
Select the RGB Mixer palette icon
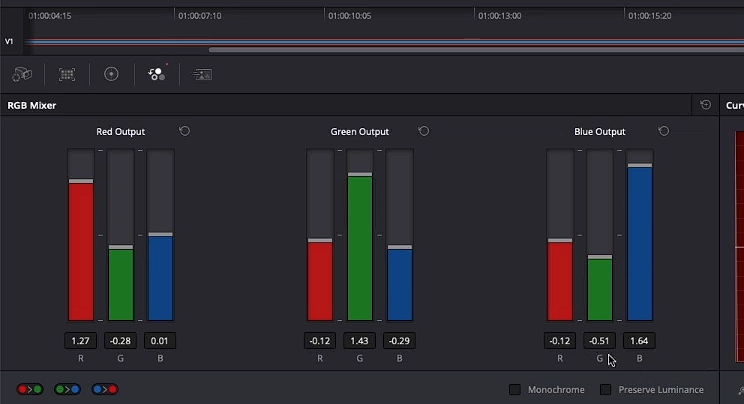pyautogui.click(x=157, y=74)
